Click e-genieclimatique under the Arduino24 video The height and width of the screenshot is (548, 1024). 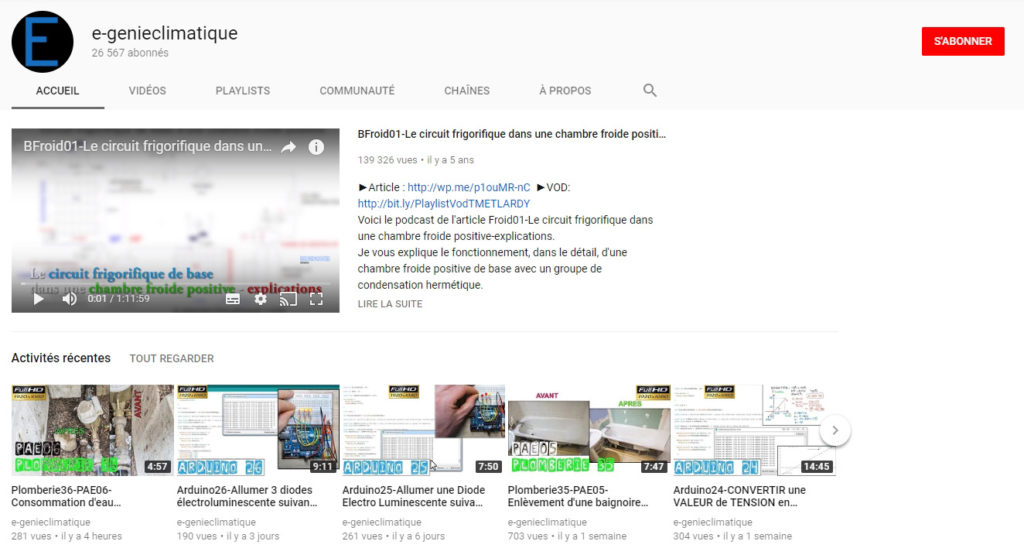pos(713,523)
